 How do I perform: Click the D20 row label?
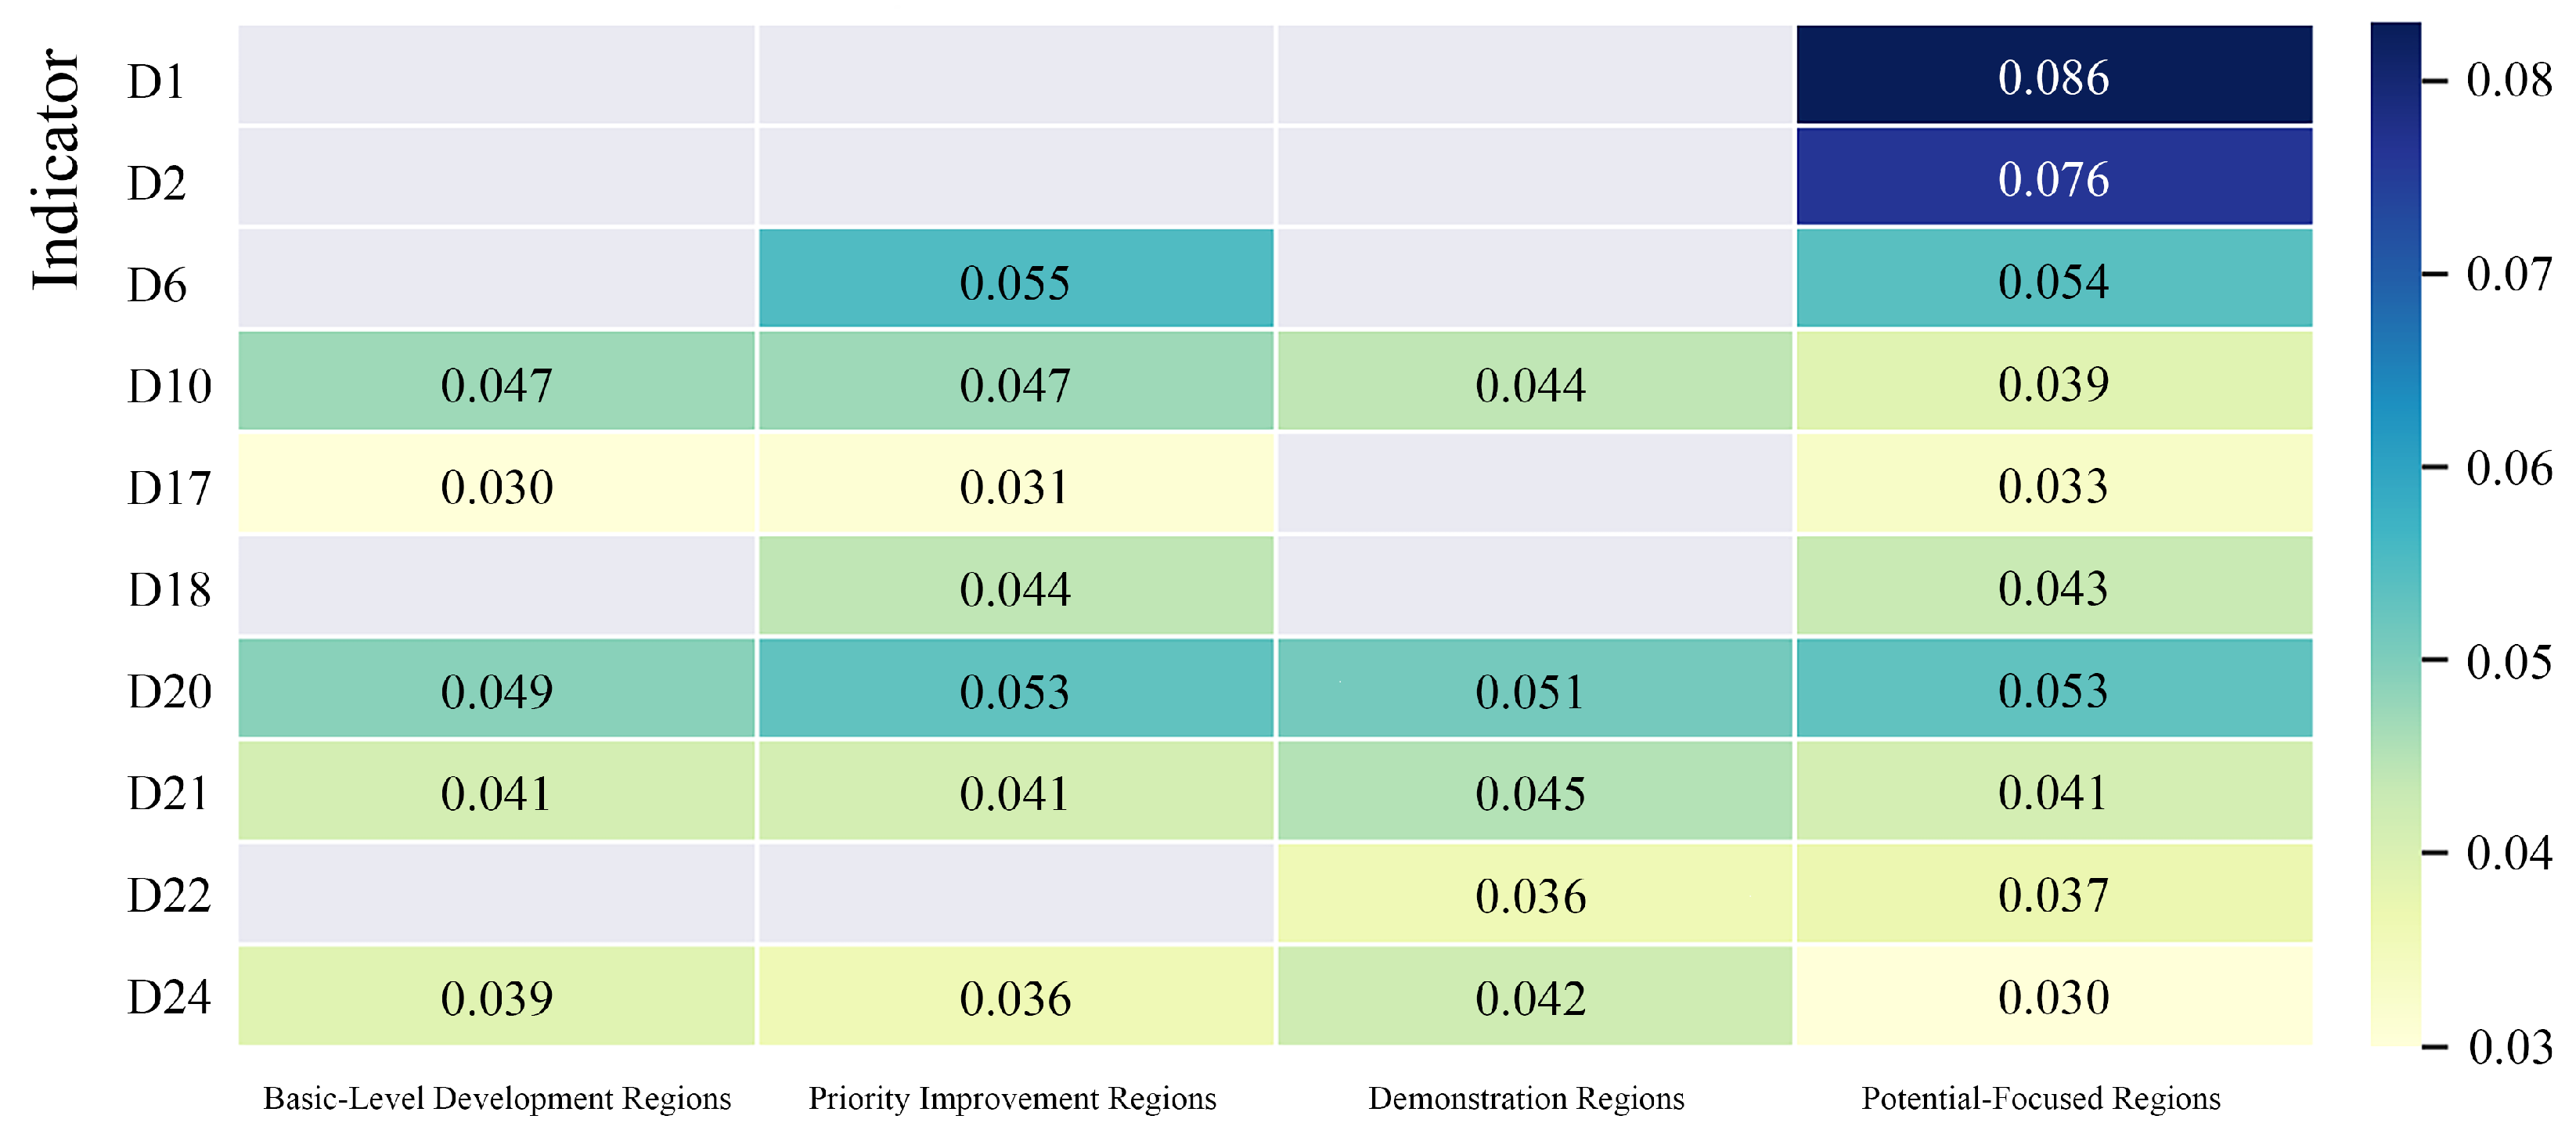coord(169,691)
